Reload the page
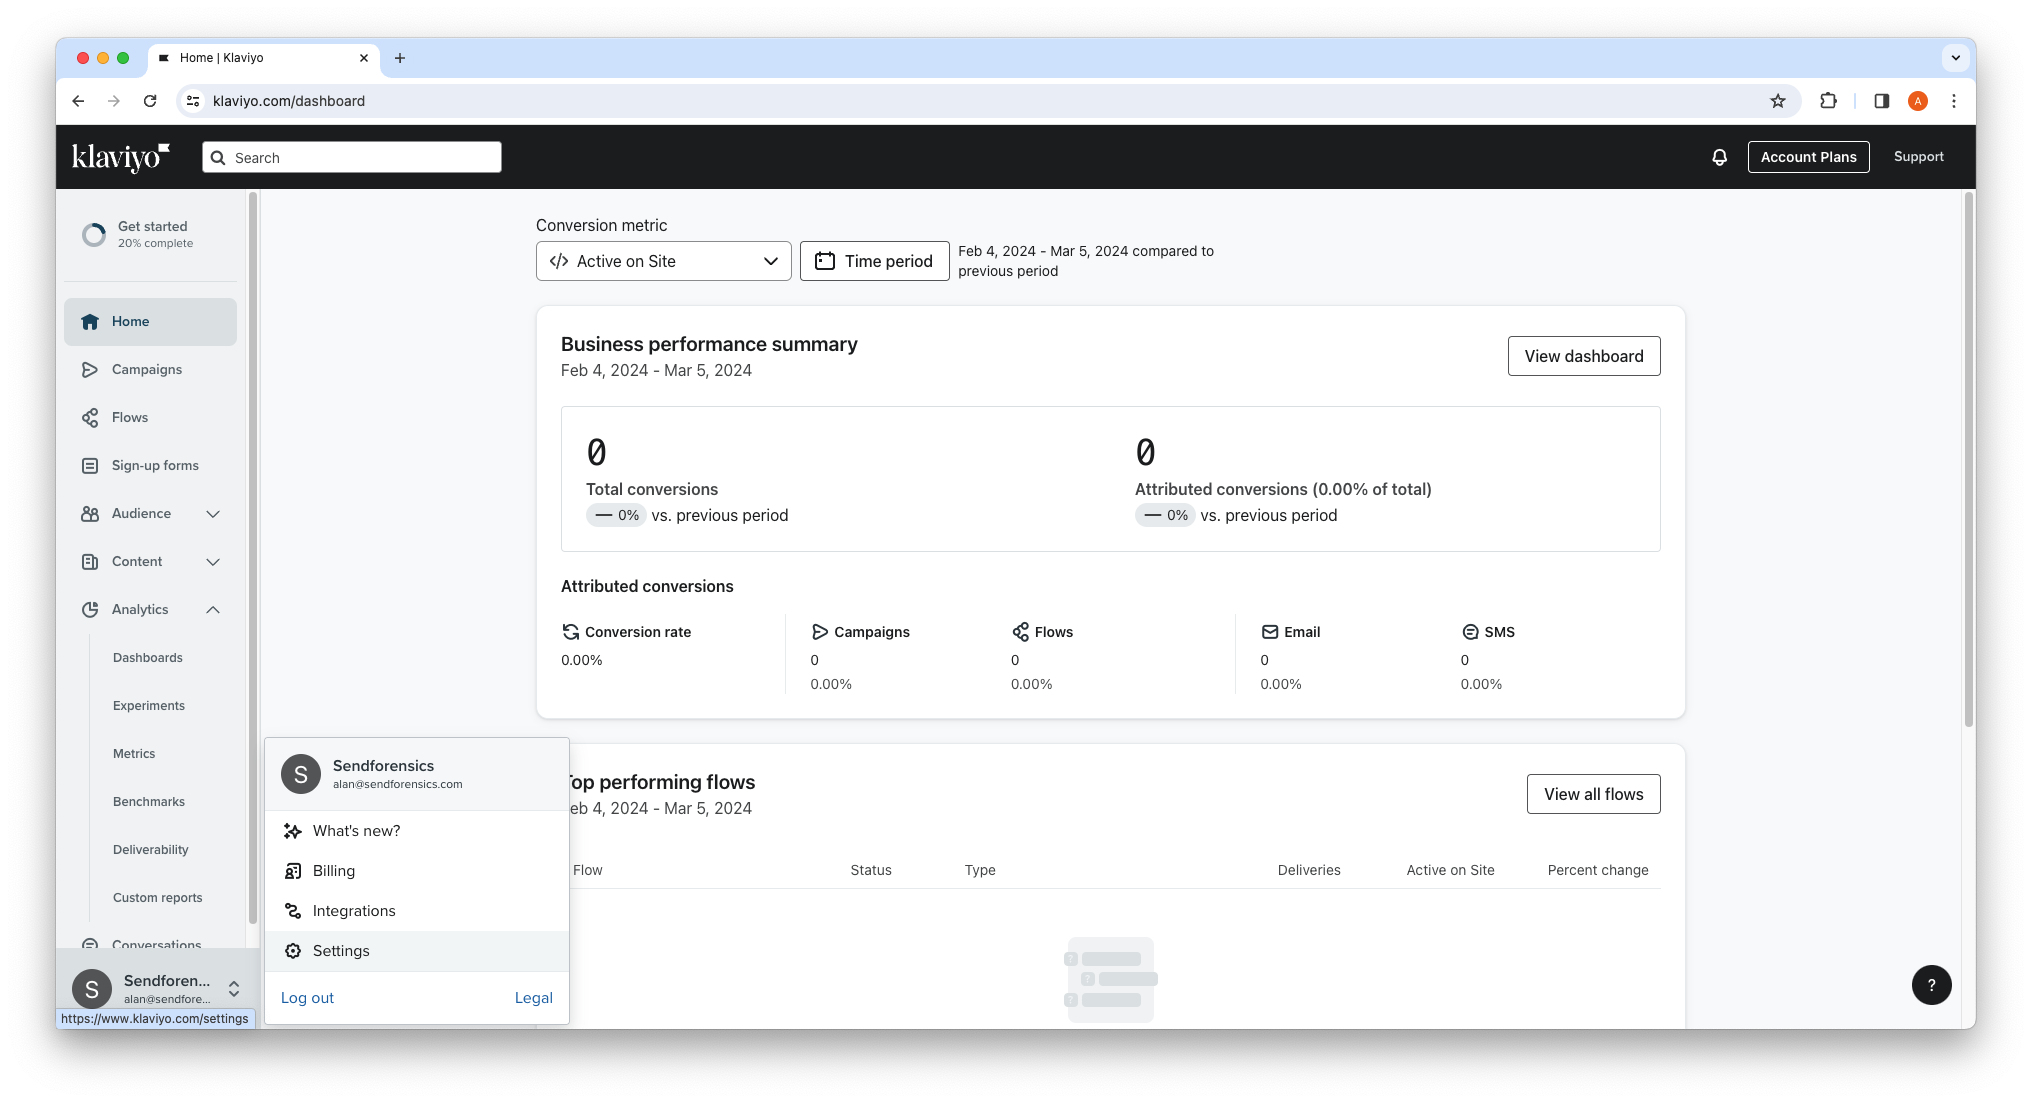Image resolution: width=2032 pixels, height=1103 pixels. tap(150, 101)
